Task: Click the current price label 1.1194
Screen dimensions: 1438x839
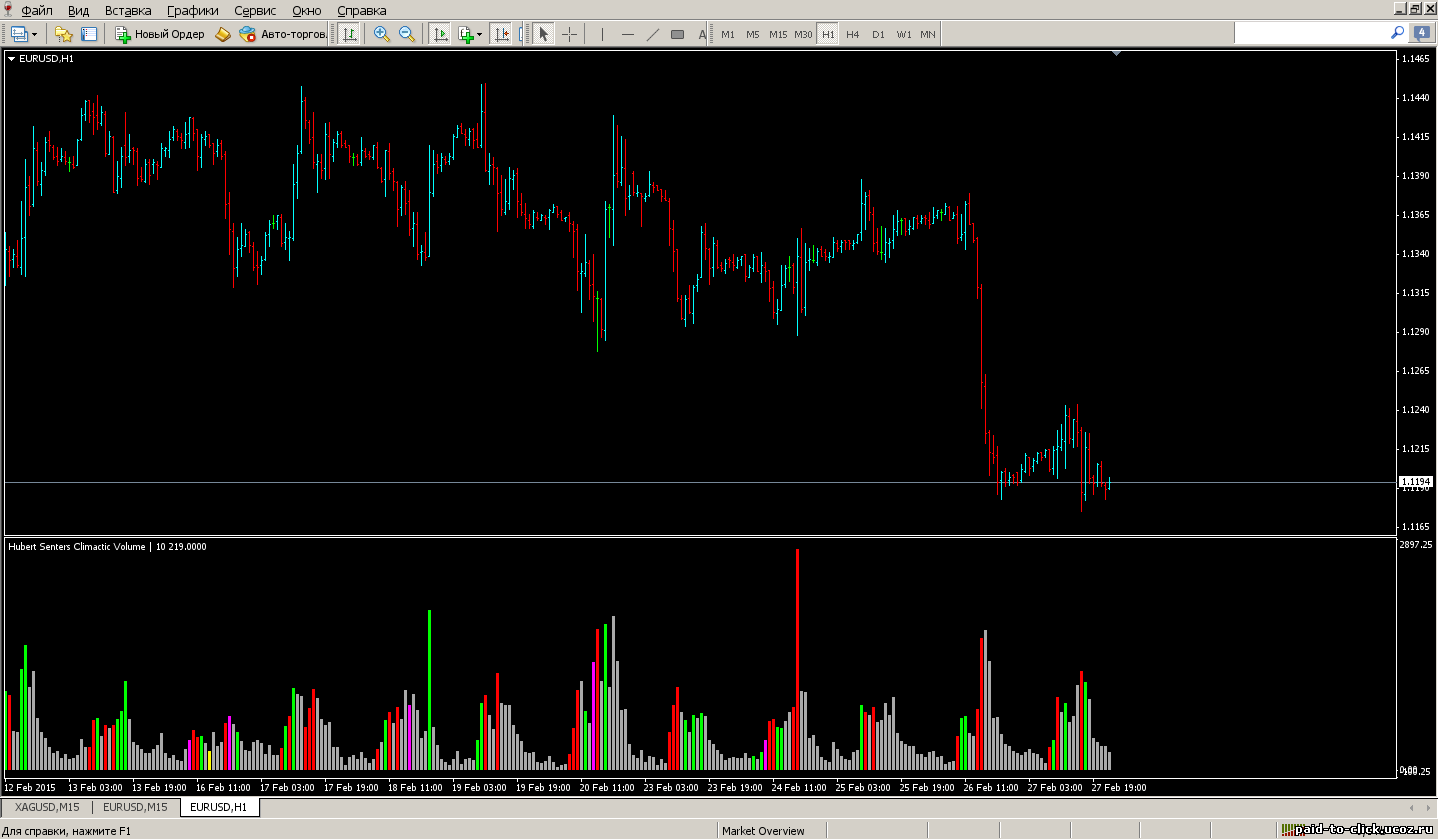Action: (x=1415, y=482)
